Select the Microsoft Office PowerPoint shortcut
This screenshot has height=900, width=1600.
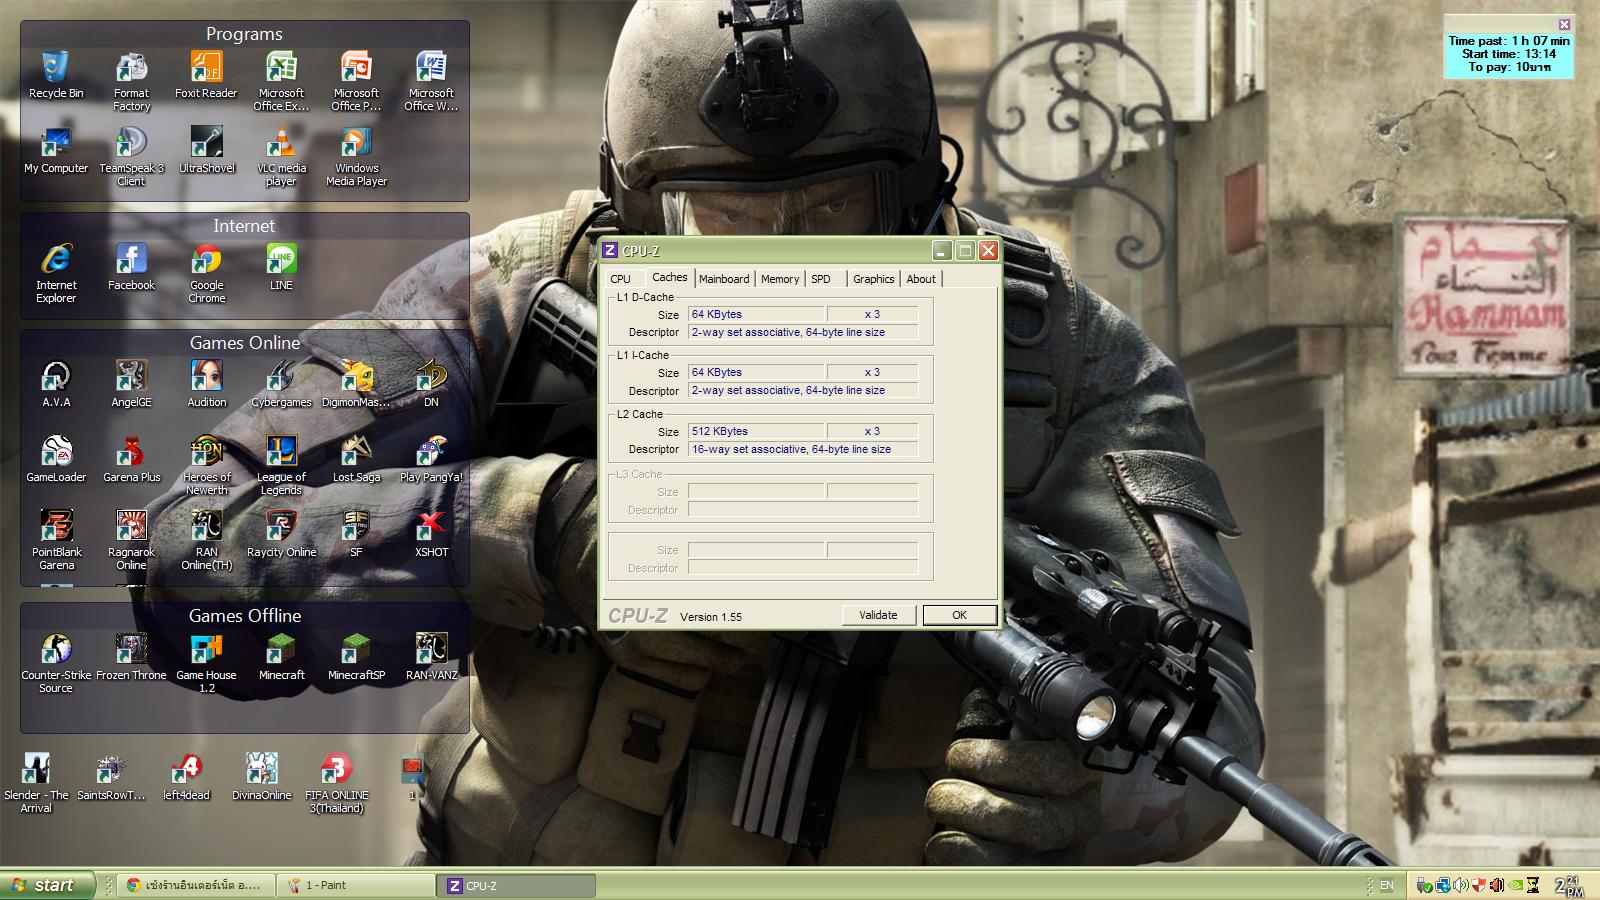[356, 81]
